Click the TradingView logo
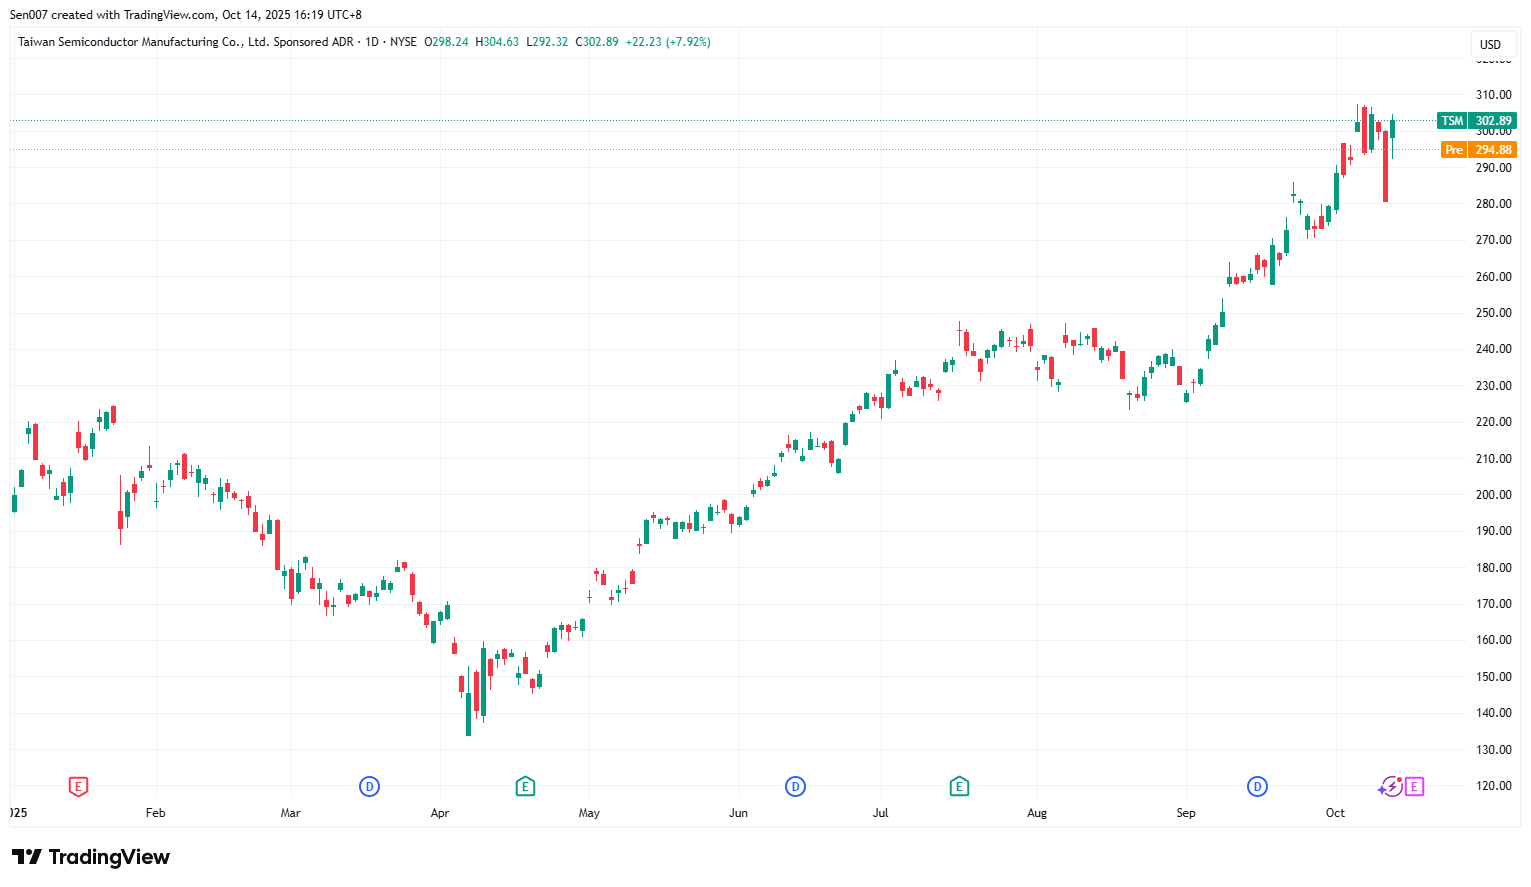 (91, 857)
